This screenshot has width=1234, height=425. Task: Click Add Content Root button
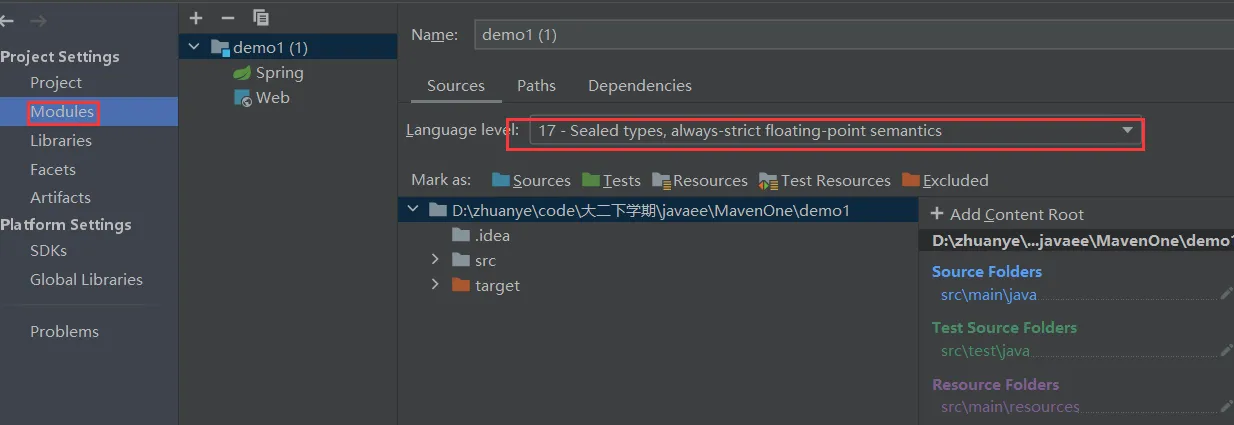point(1007,214)
